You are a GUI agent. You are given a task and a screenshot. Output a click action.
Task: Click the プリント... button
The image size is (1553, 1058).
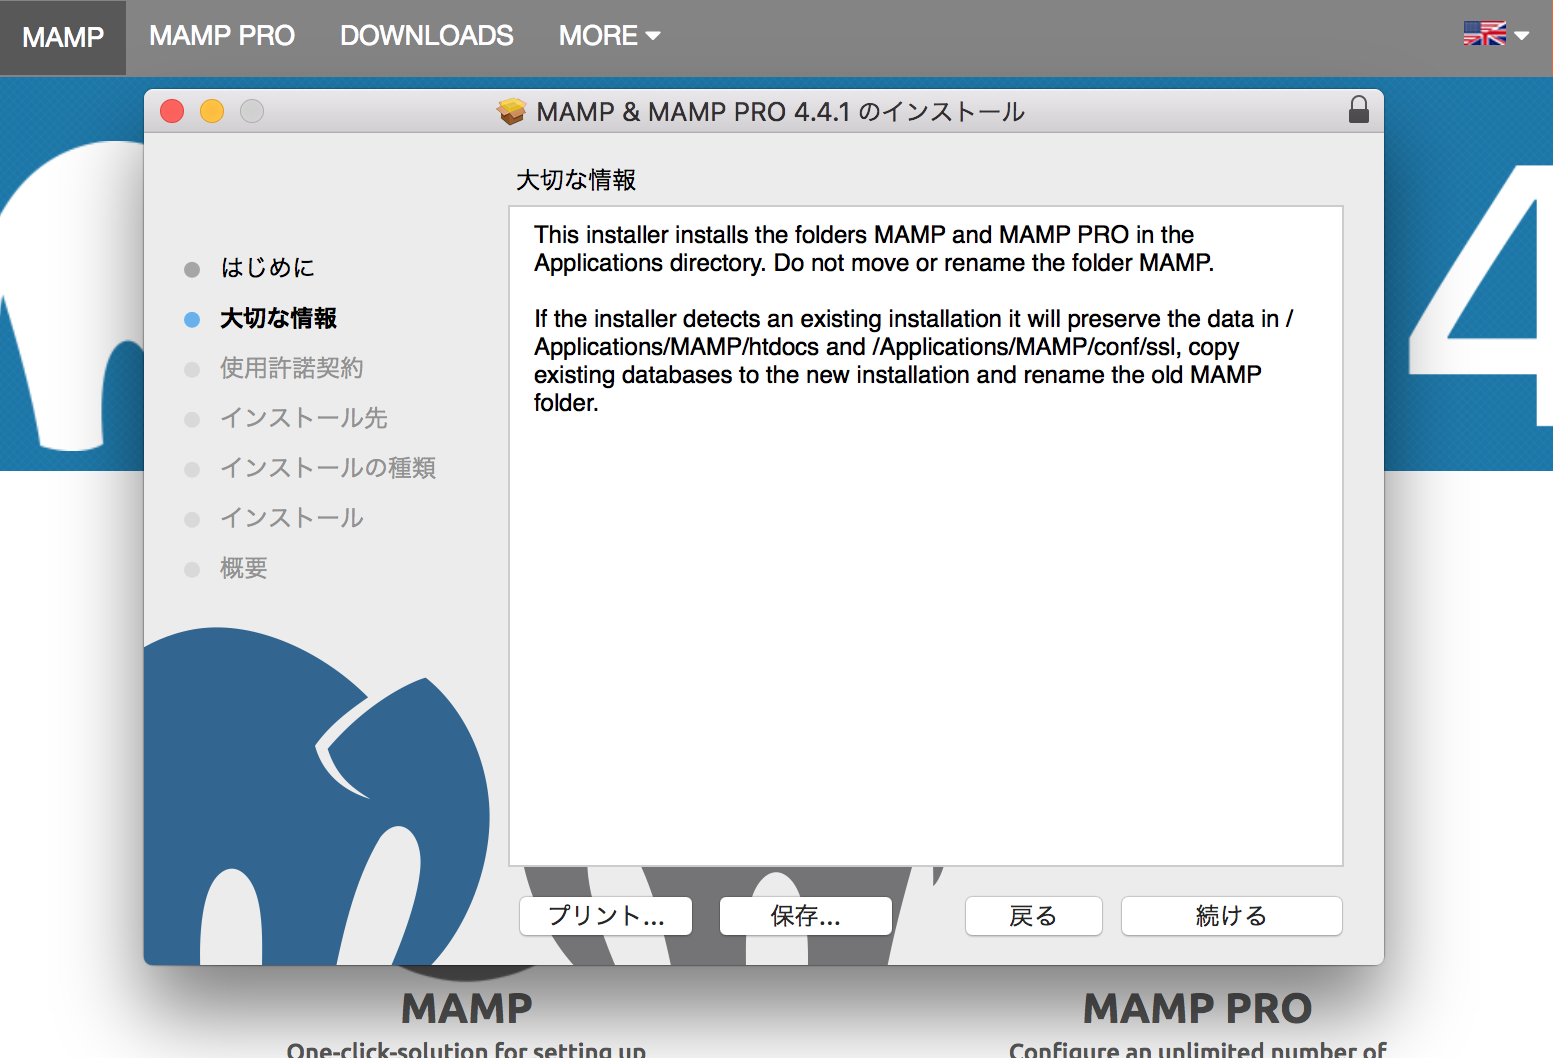click(x=606, y=916)
